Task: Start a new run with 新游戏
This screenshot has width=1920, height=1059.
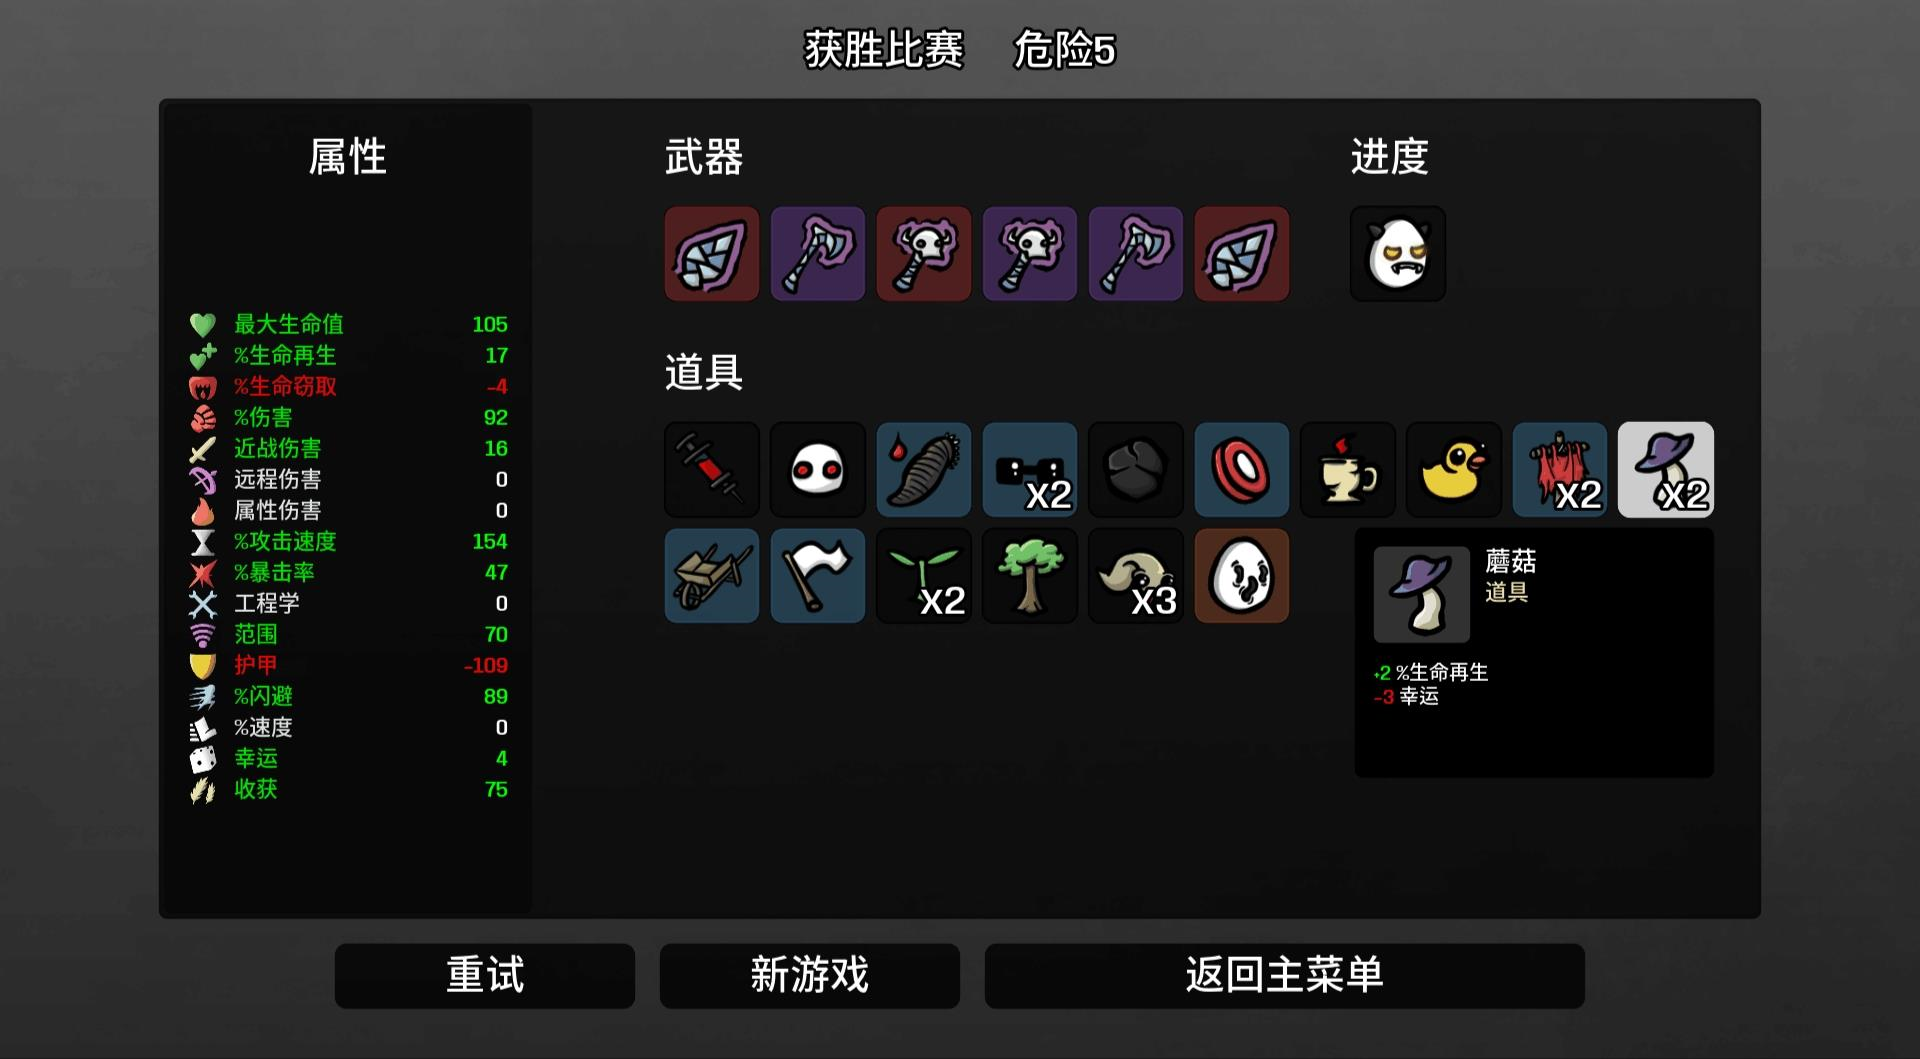Action: (x=809, y=975)
